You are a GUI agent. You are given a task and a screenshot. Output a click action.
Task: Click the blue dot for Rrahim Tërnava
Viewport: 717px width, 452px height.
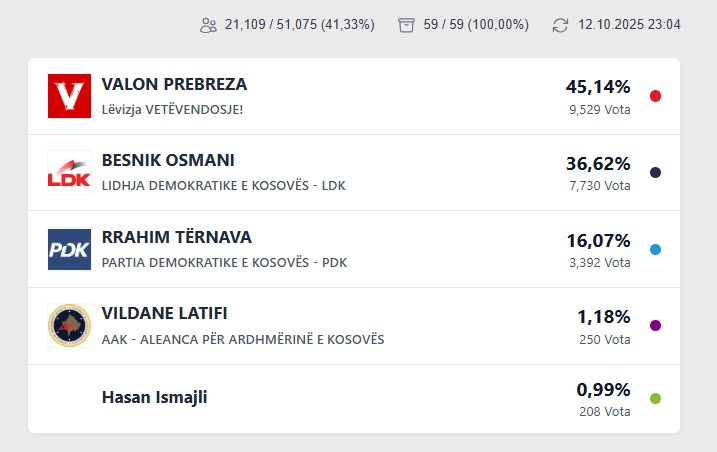[655, 249]
